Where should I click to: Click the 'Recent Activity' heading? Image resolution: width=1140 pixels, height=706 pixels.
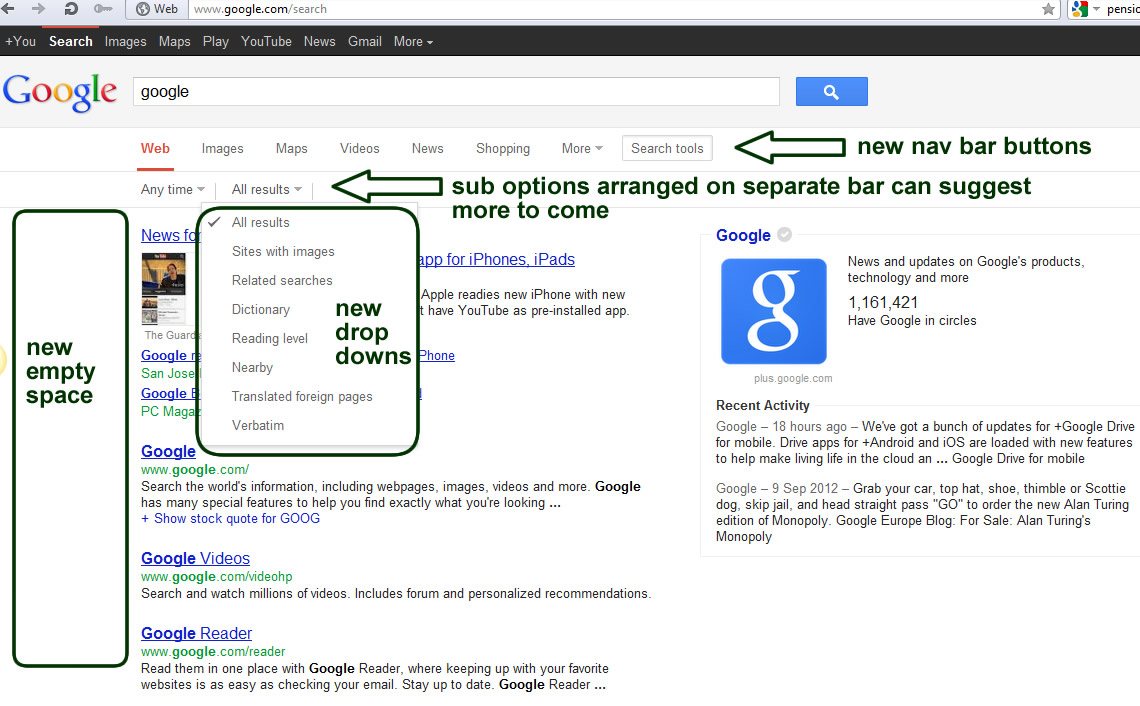[763, 406]
